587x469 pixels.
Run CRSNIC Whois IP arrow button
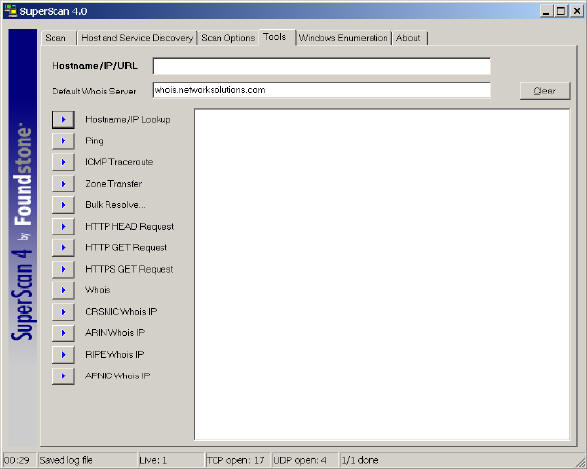pos(63,312)
